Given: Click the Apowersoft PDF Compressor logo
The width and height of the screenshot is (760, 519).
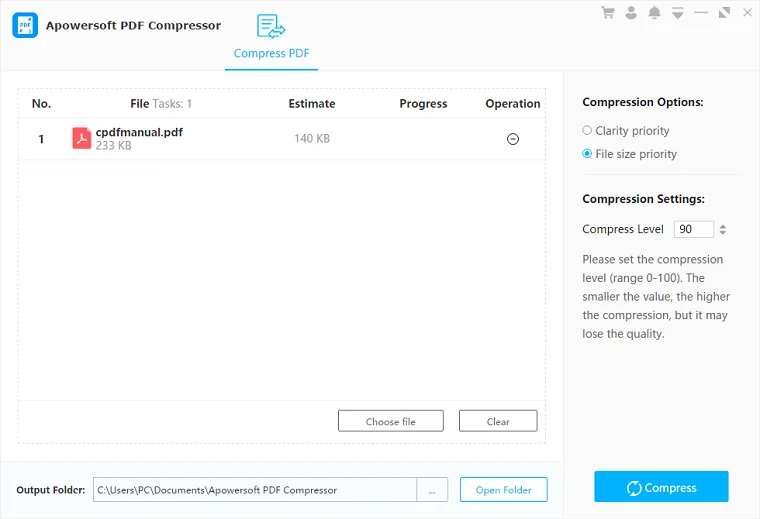Looking at the screenshot, I should pyautogui.click(x=25, y=26).
